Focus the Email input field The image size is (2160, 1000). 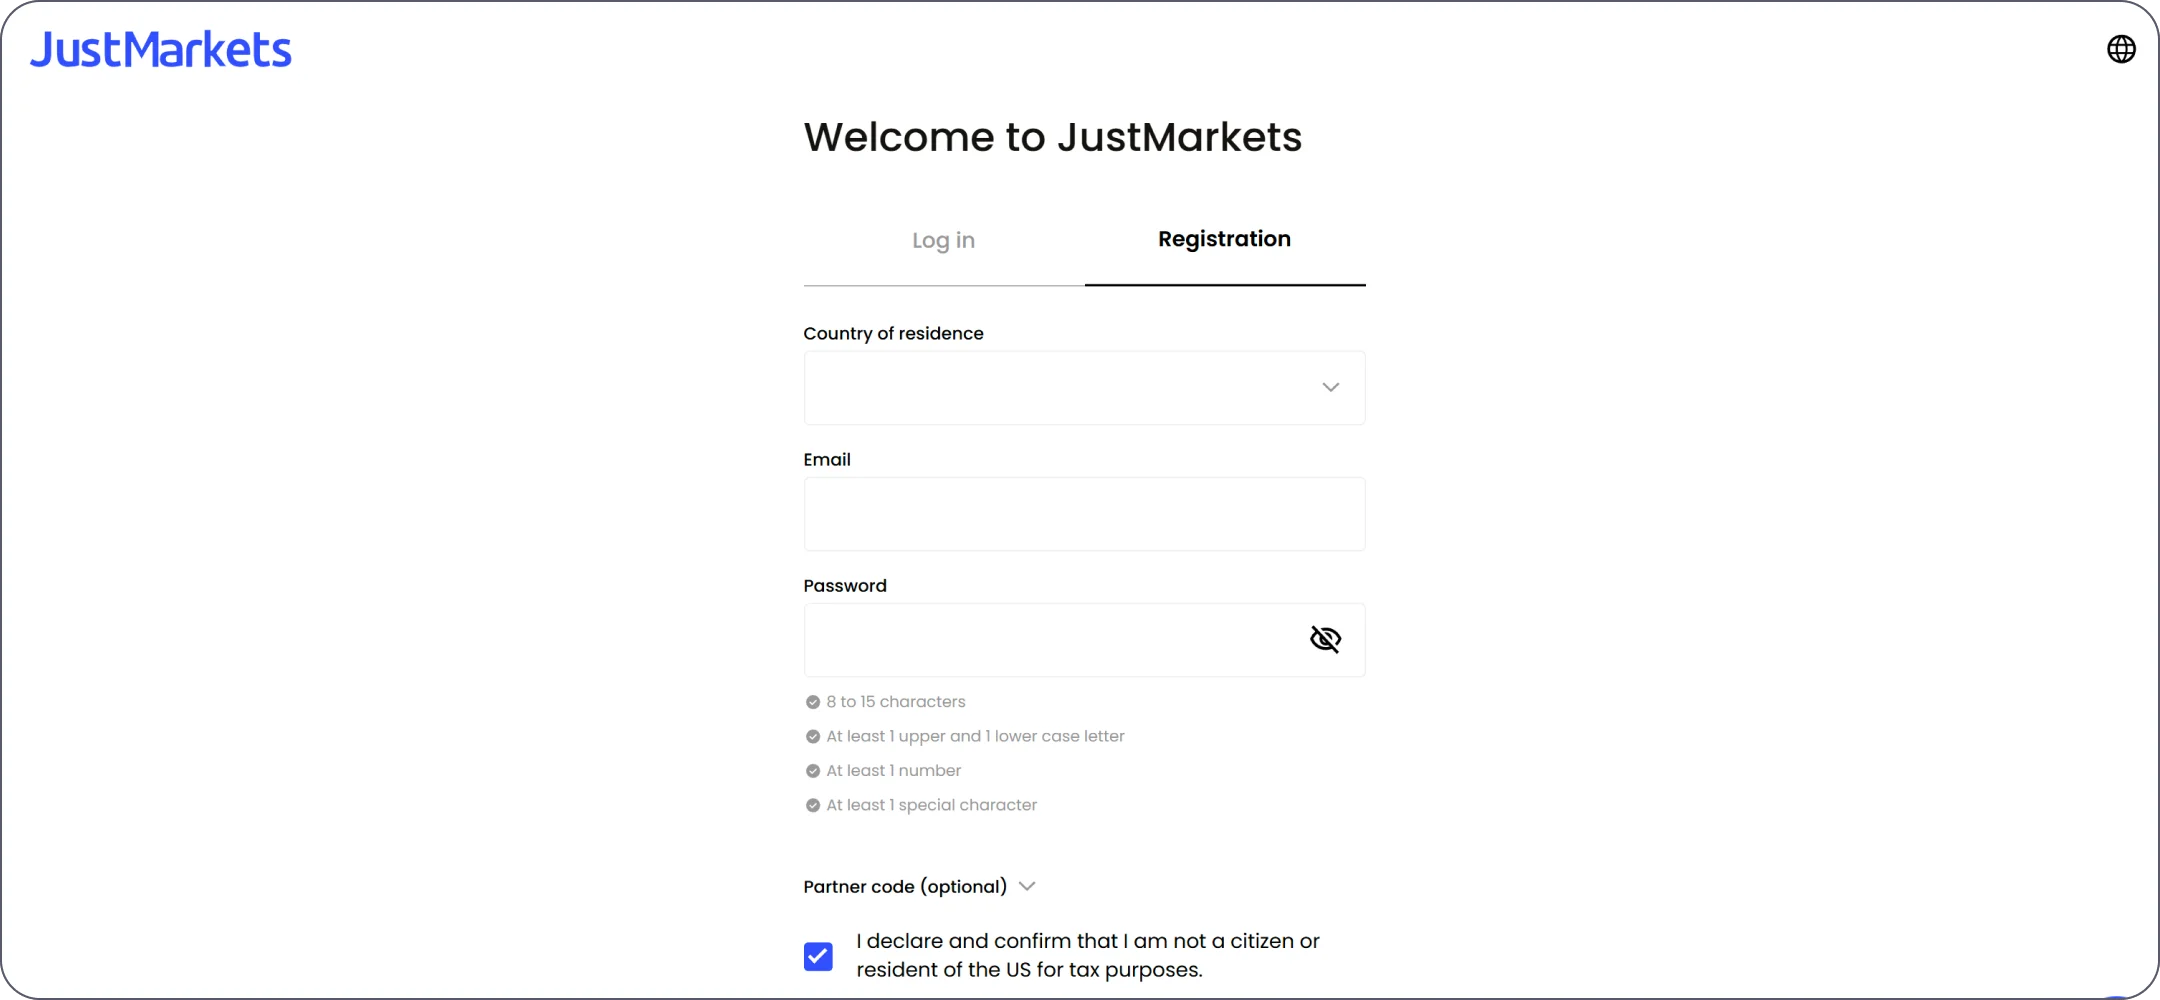click(1084, 514)
